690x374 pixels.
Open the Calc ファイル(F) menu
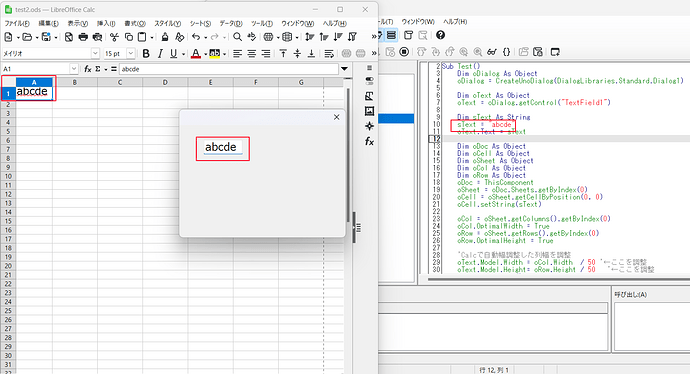pos(17,23)
